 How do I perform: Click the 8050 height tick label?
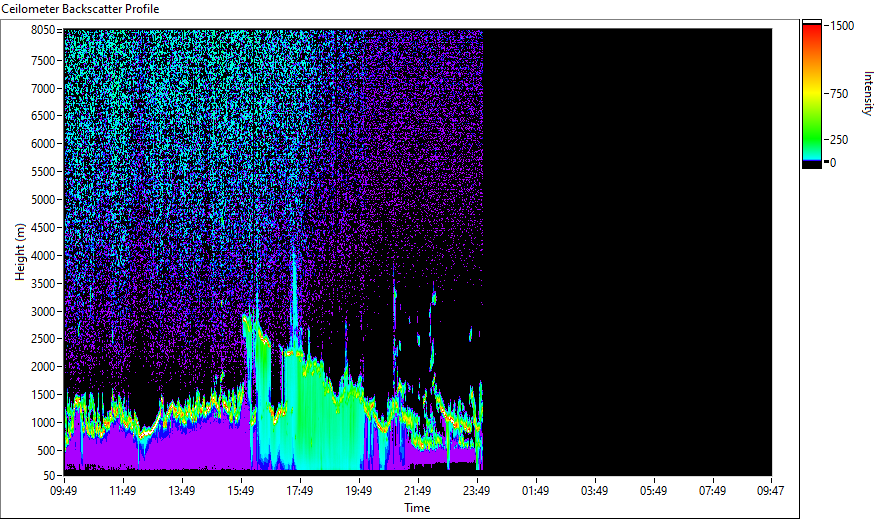(43, 30)
